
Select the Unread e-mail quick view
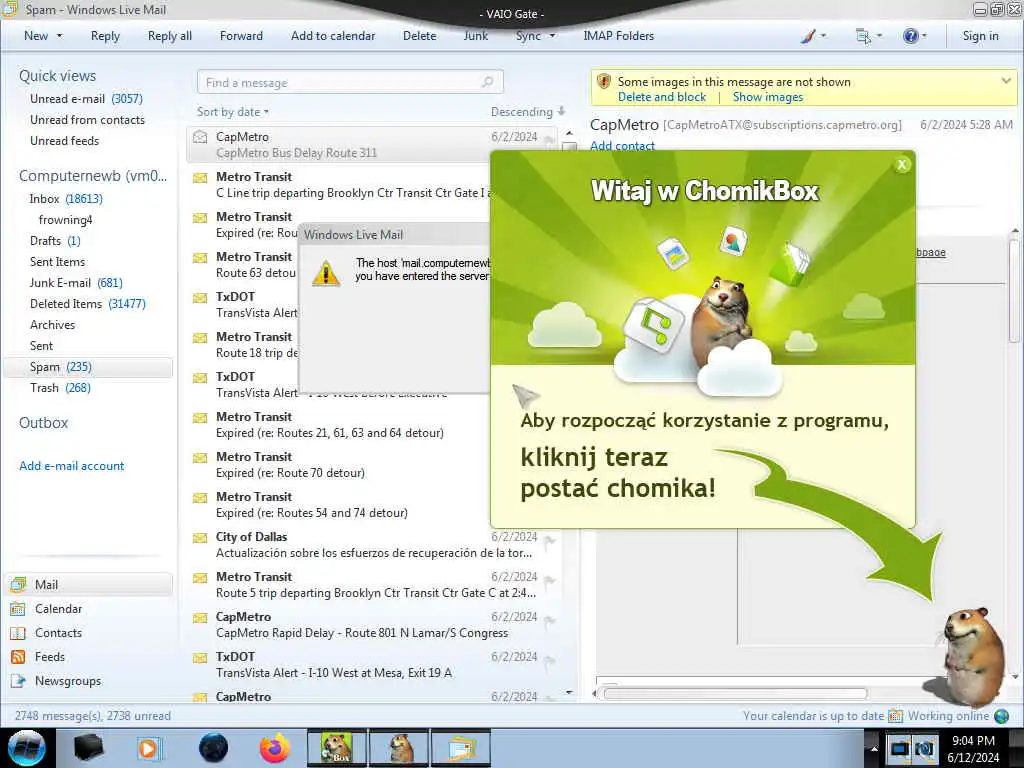[x=86, y=99]
